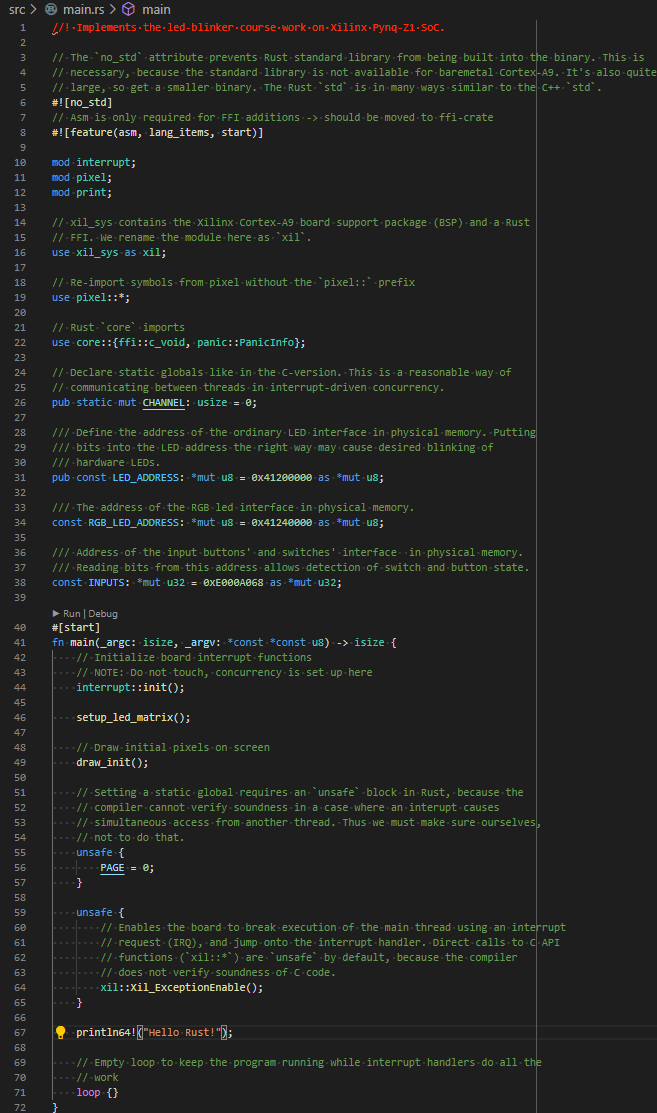
Task: Click the cube symbol icon before main
Action: pos(129,9)
